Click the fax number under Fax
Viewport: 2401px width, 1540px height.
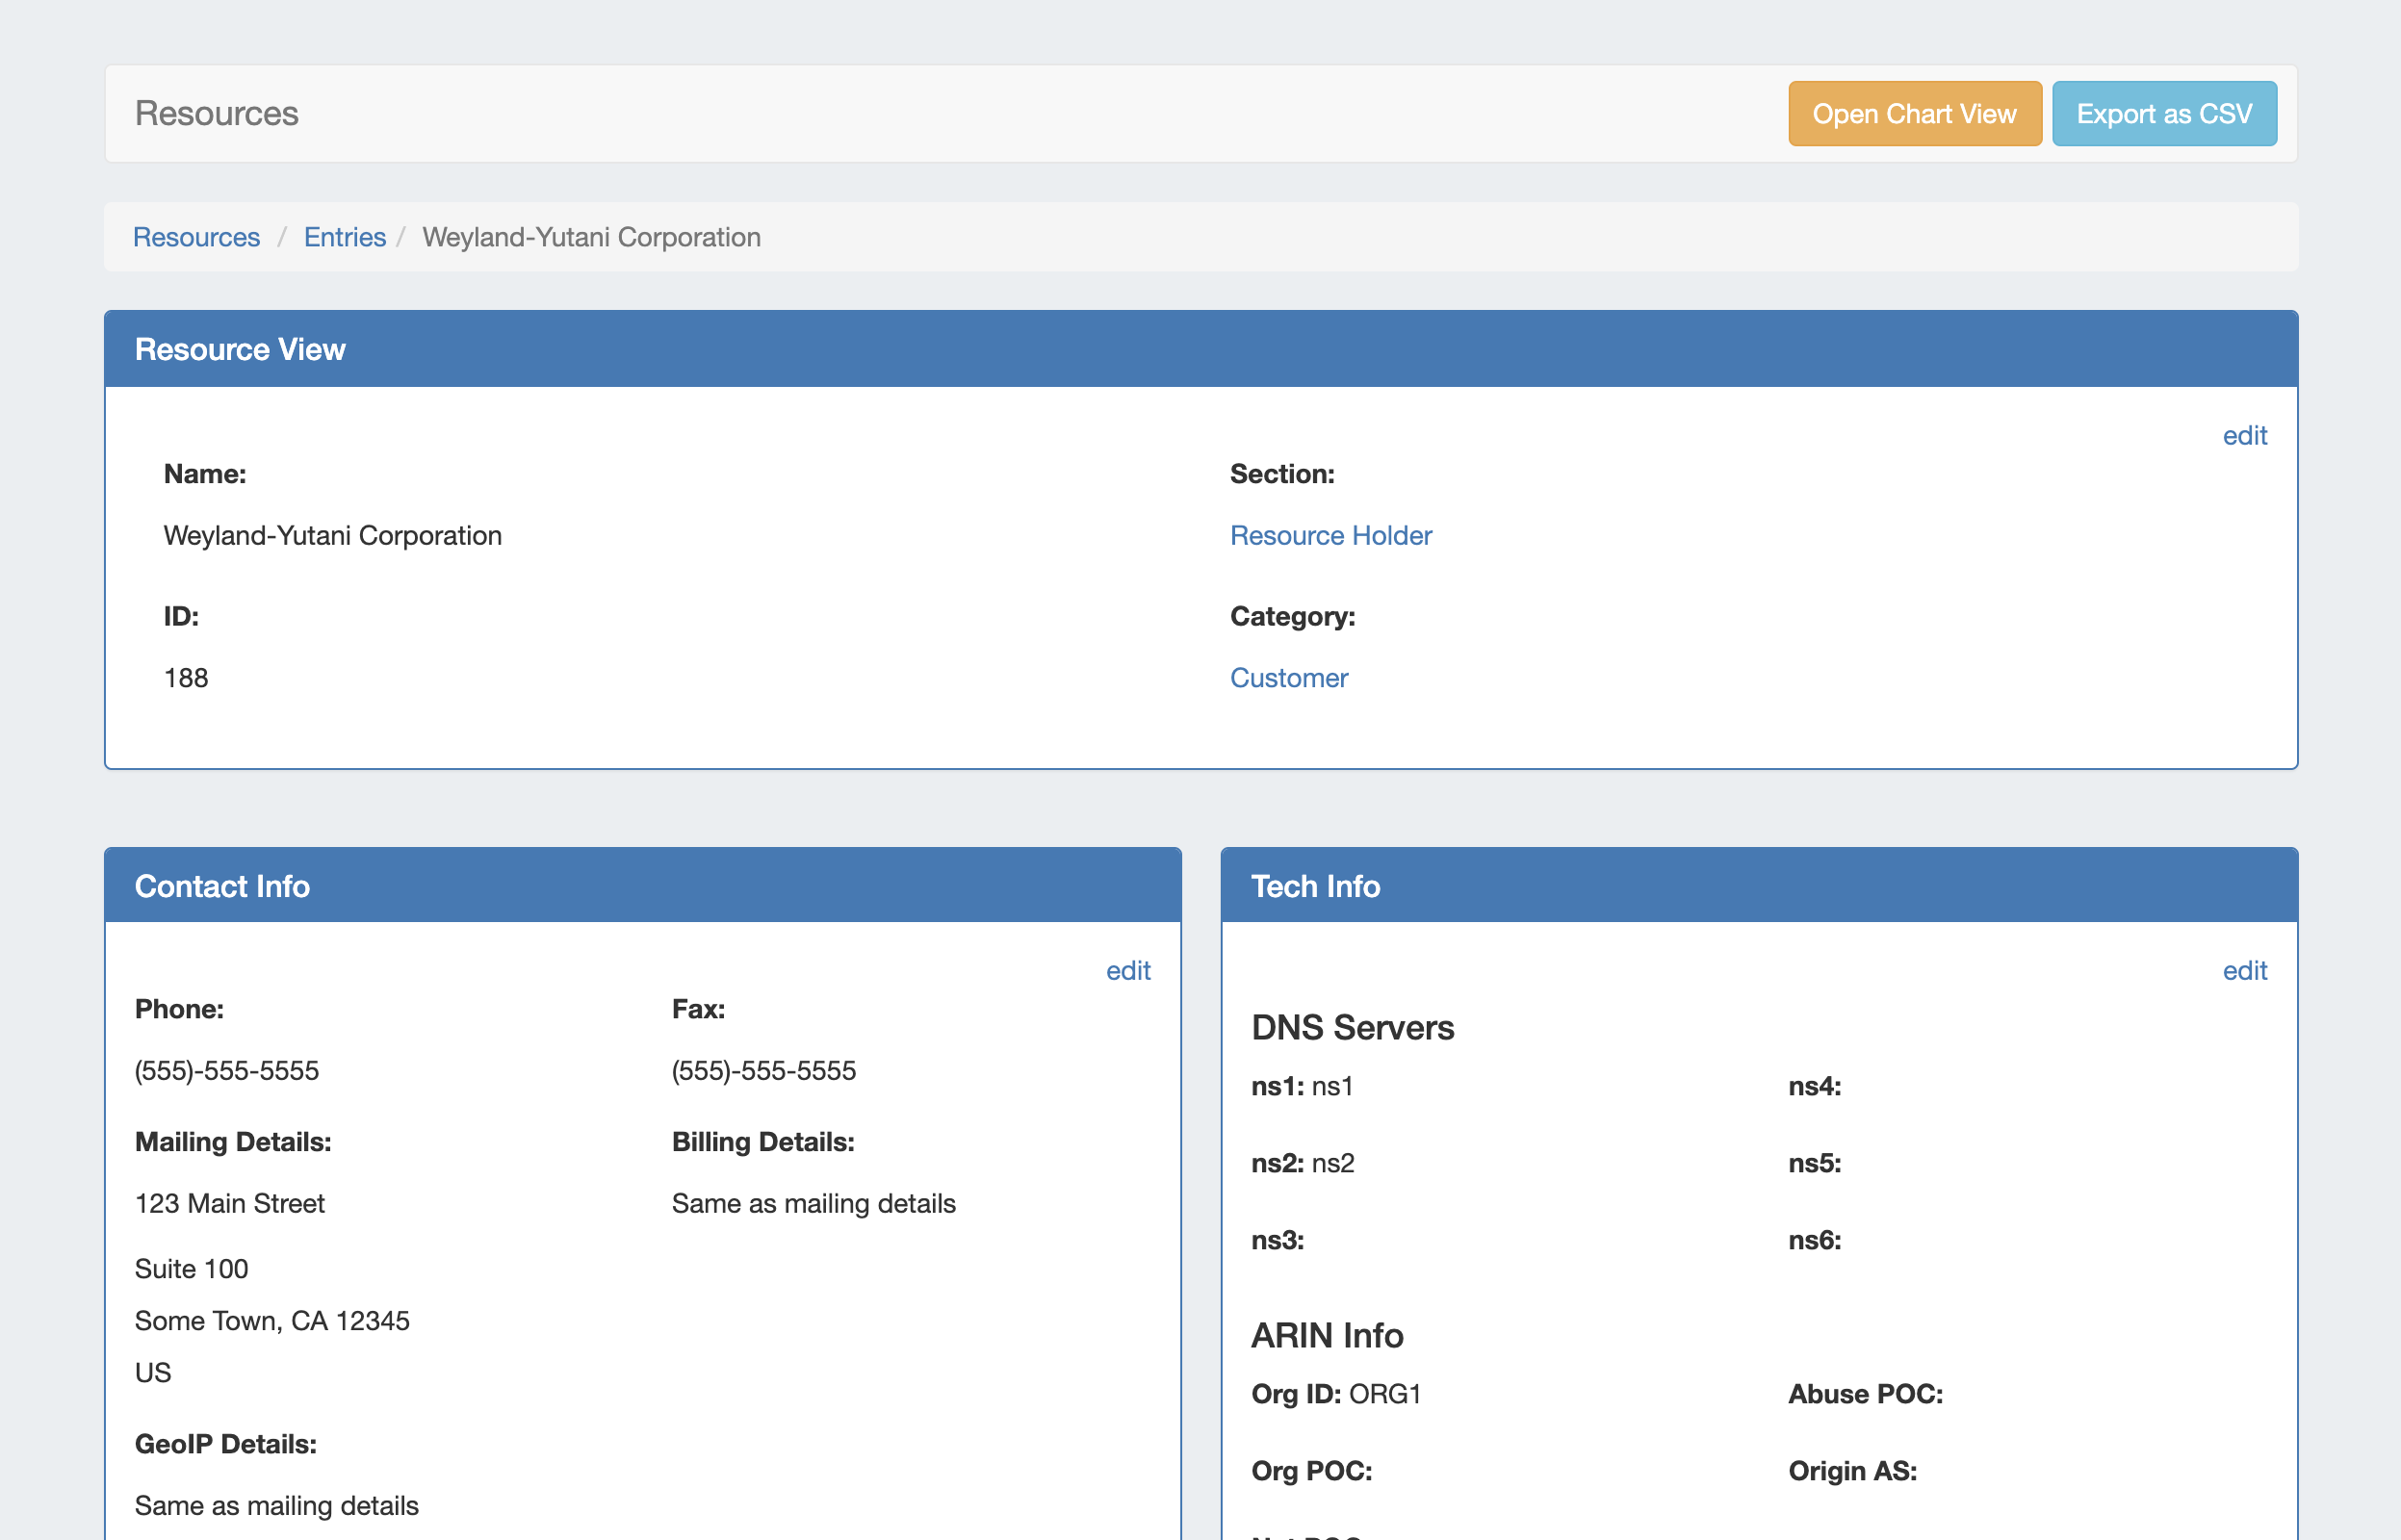tap(763, 1071)
